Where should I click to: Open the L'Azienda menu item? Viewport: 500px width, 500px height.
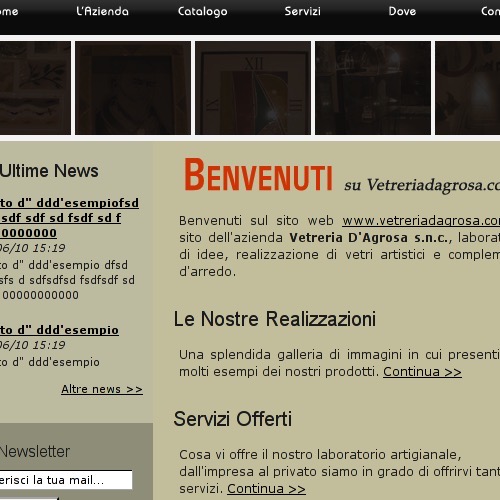click(102, 11)
